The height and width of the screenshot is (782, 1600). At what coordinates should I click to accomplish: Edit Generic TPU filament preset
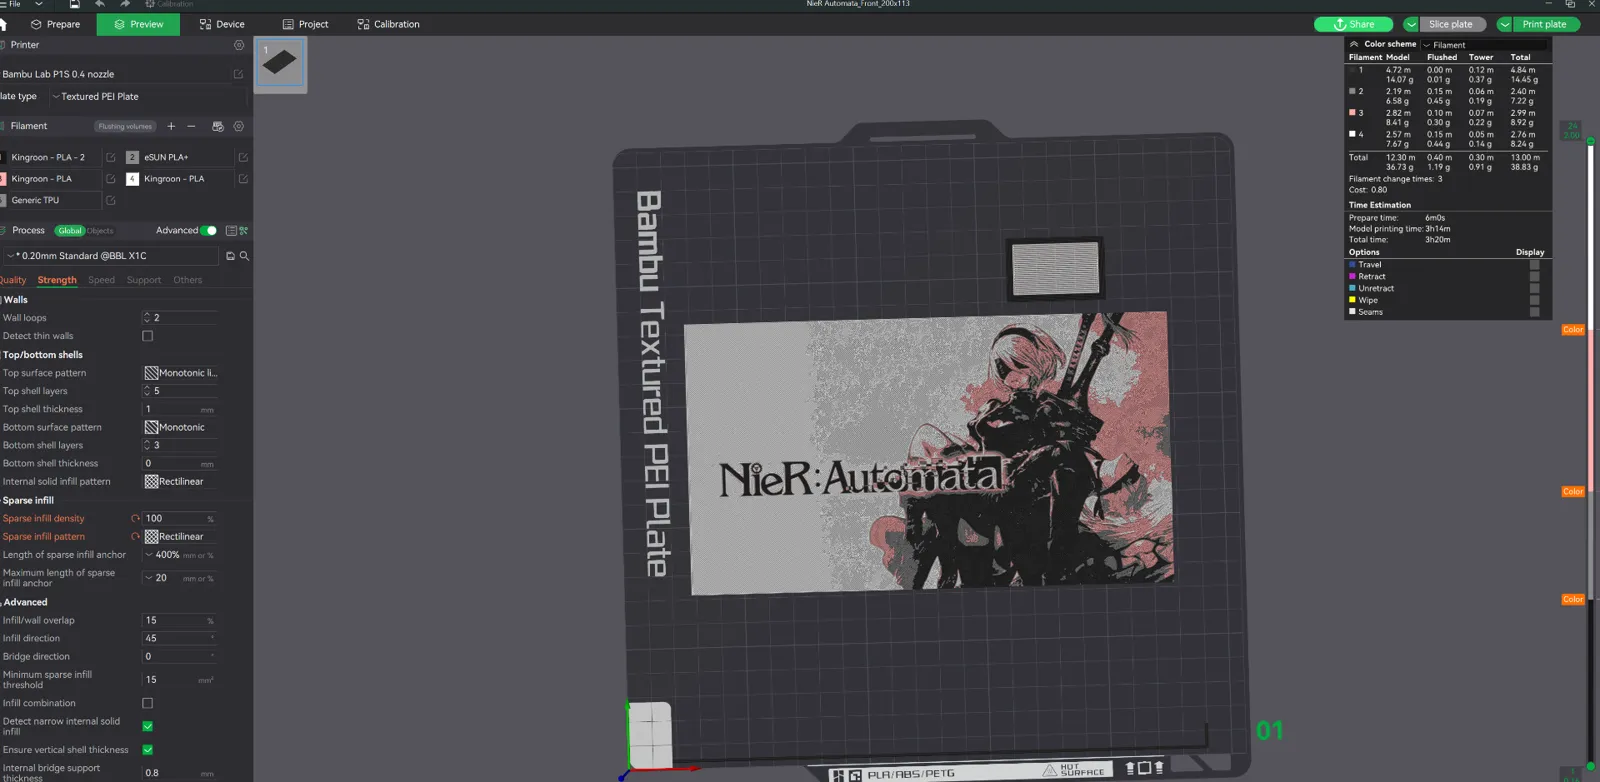click(x=111, y=200)
